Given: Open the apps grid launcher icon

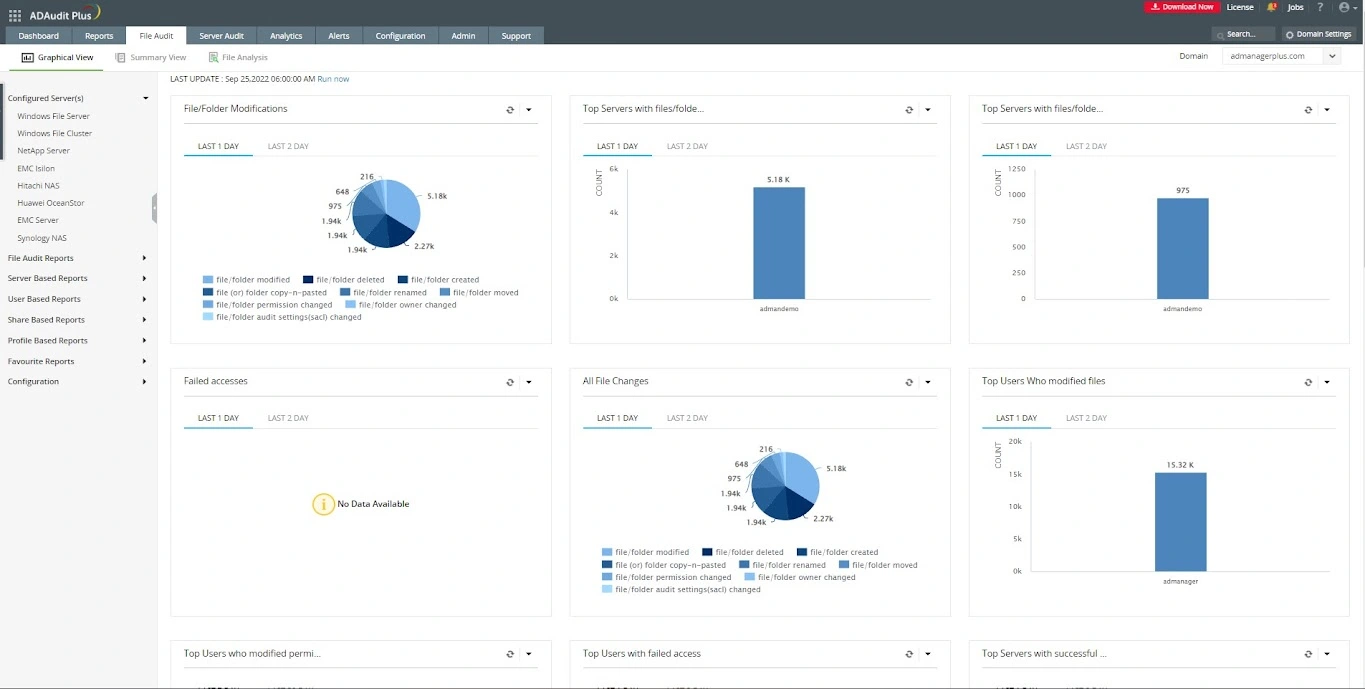Looking at the screenshot, I should coord(14,15).
